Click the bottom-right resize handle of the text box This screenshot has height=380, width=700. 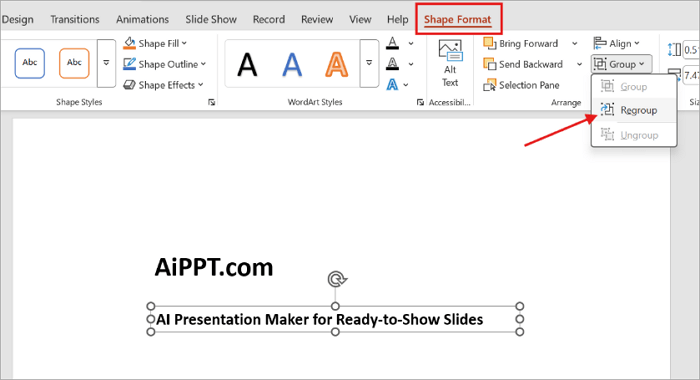tap(520, 332)
